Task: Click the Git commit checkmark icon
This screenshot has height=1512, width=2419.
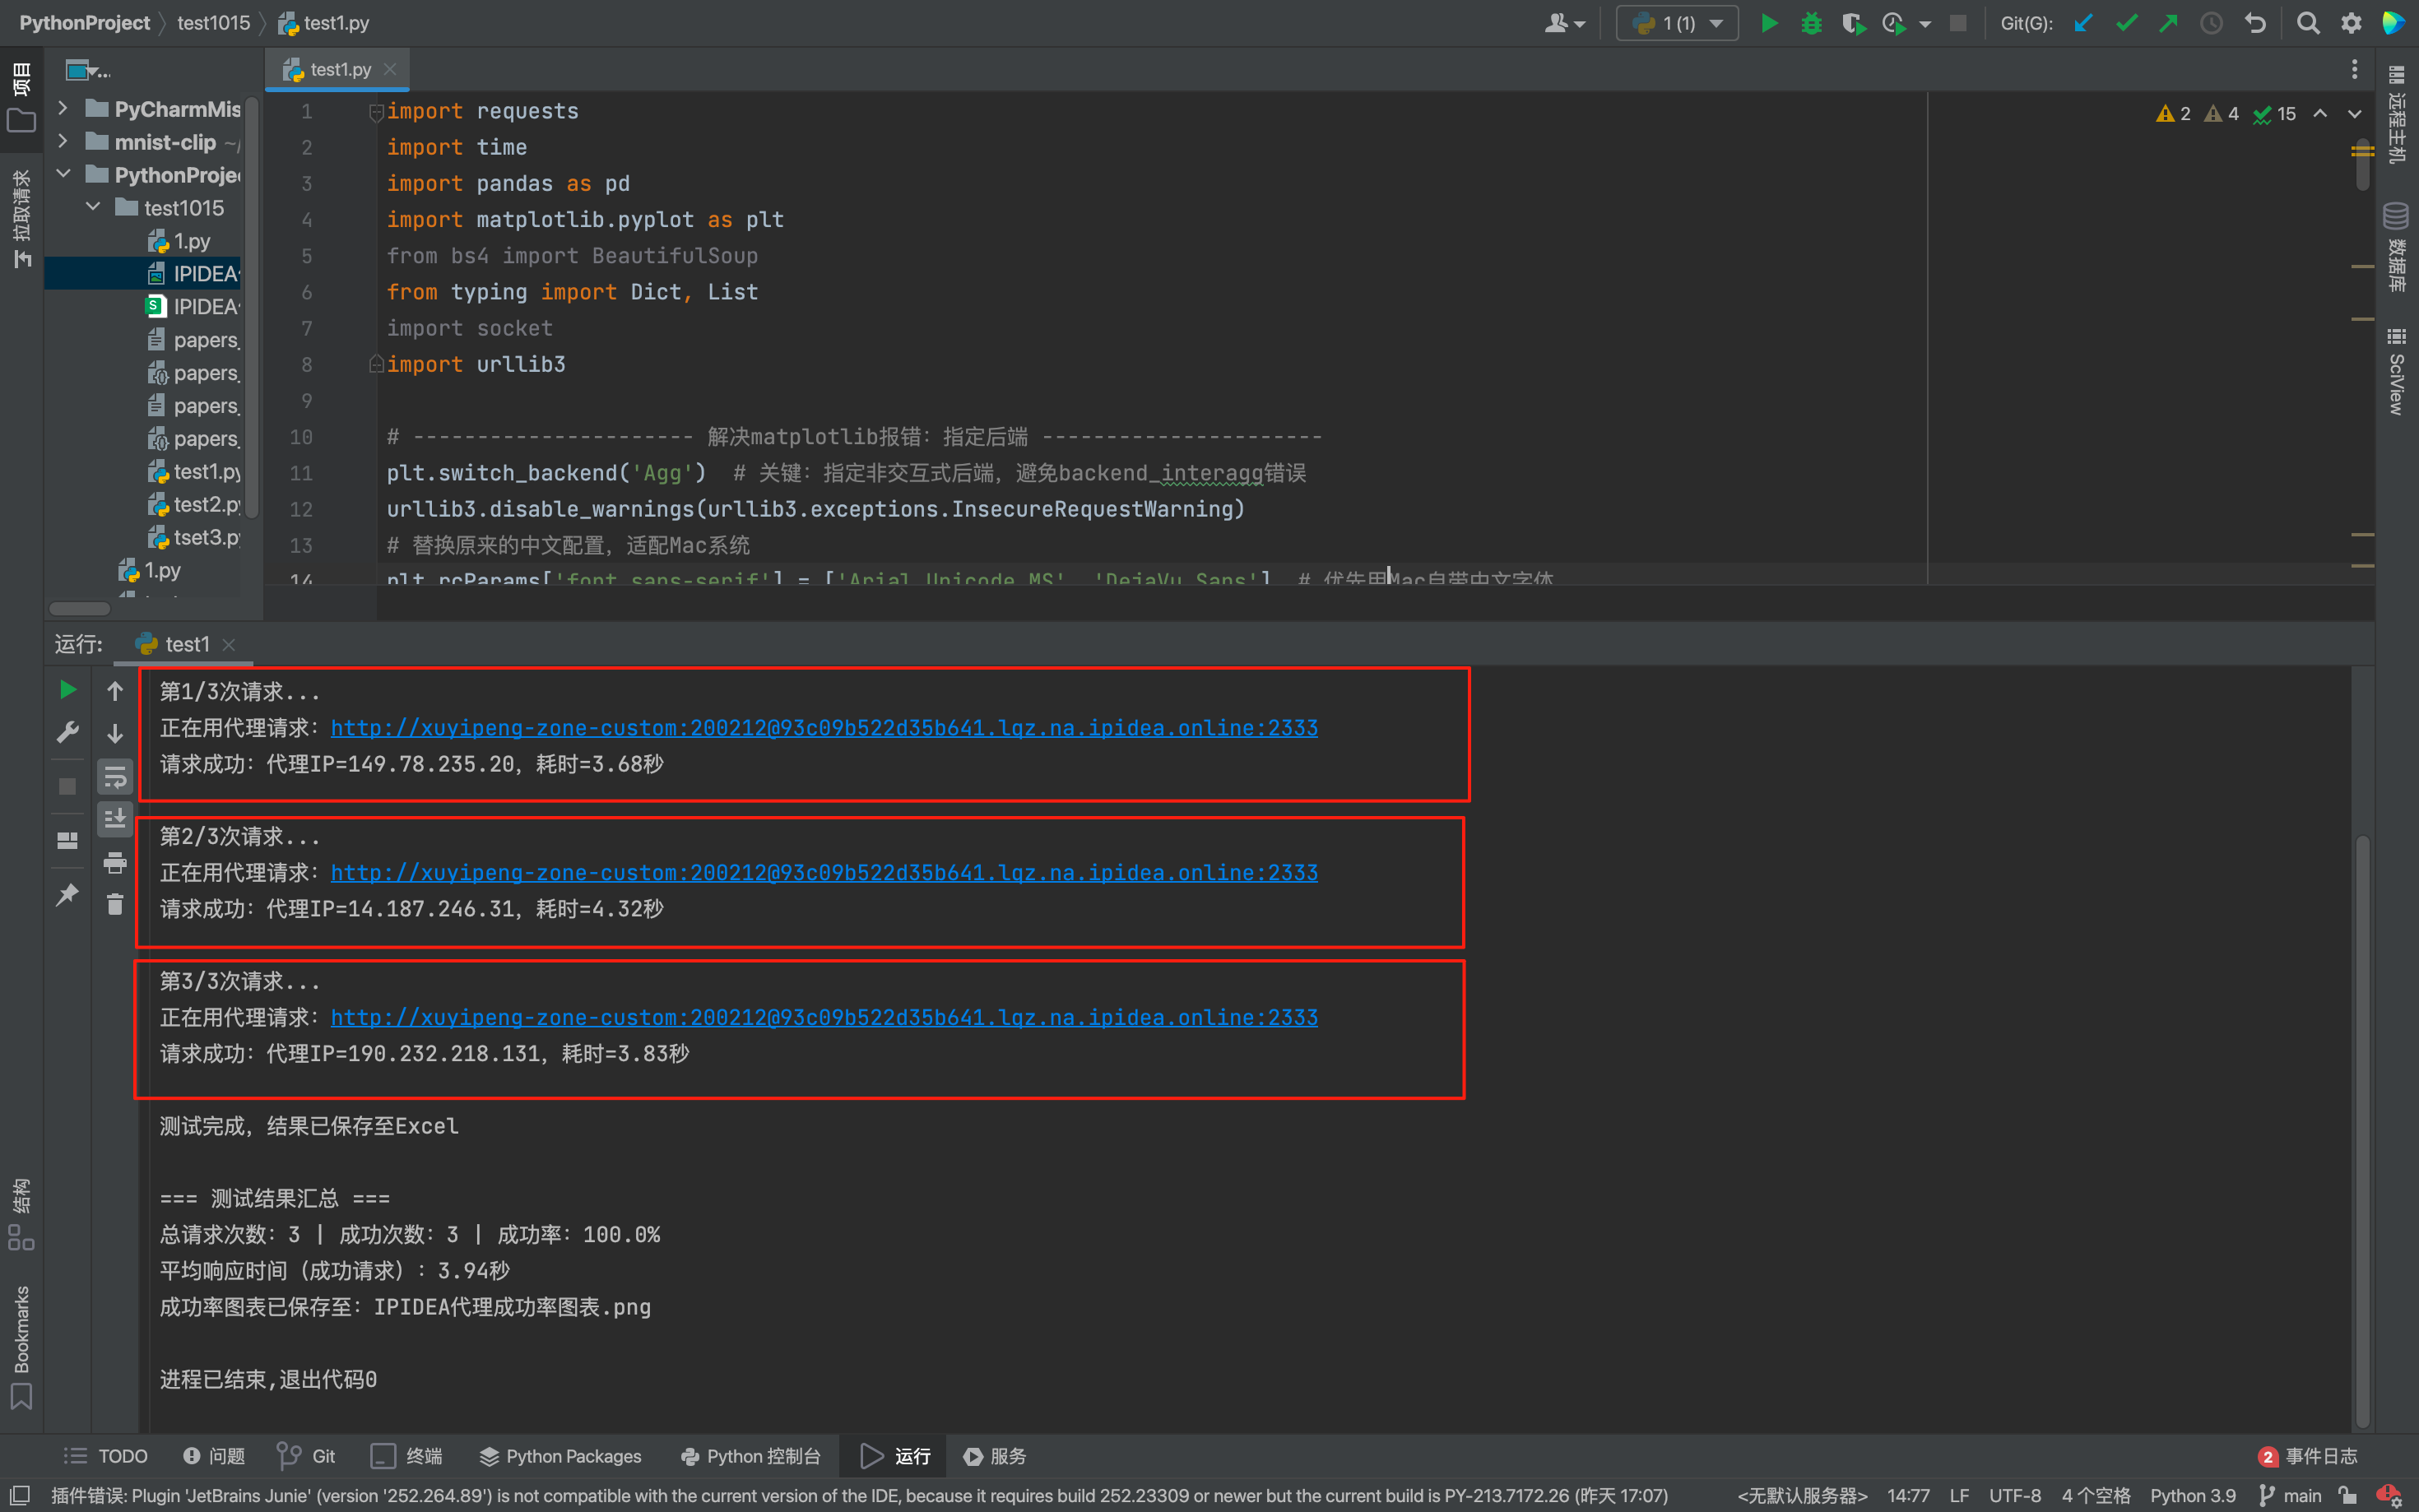Action: tap(2126, 23)
